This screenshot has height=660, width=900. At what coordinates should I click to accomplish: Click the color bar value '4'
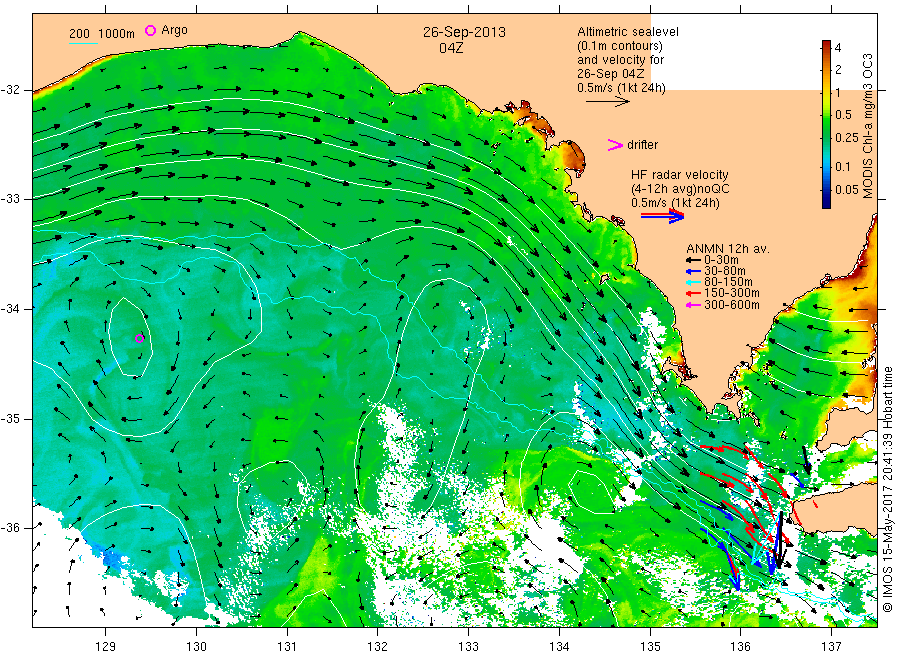click(x=838, y=48)
